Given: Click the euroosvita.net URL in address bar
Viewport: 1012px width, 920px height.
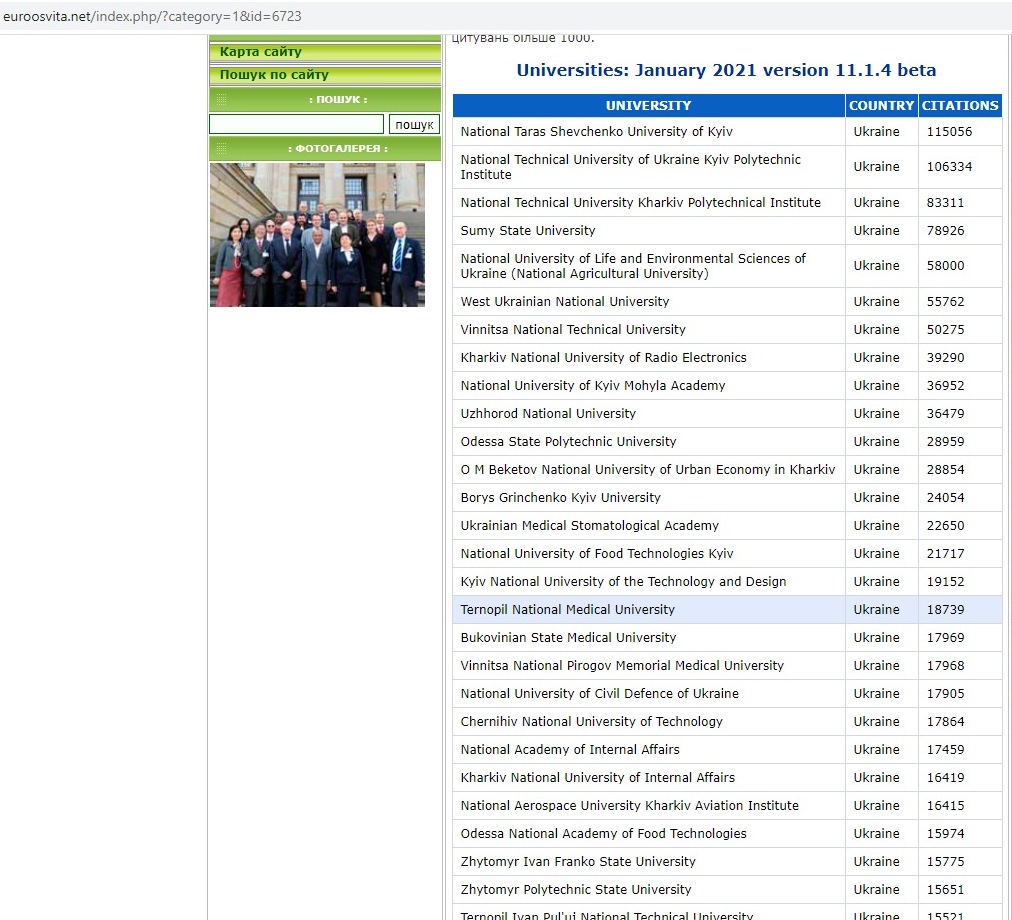Looking at the screenshot, I should (x=152, y=17).
